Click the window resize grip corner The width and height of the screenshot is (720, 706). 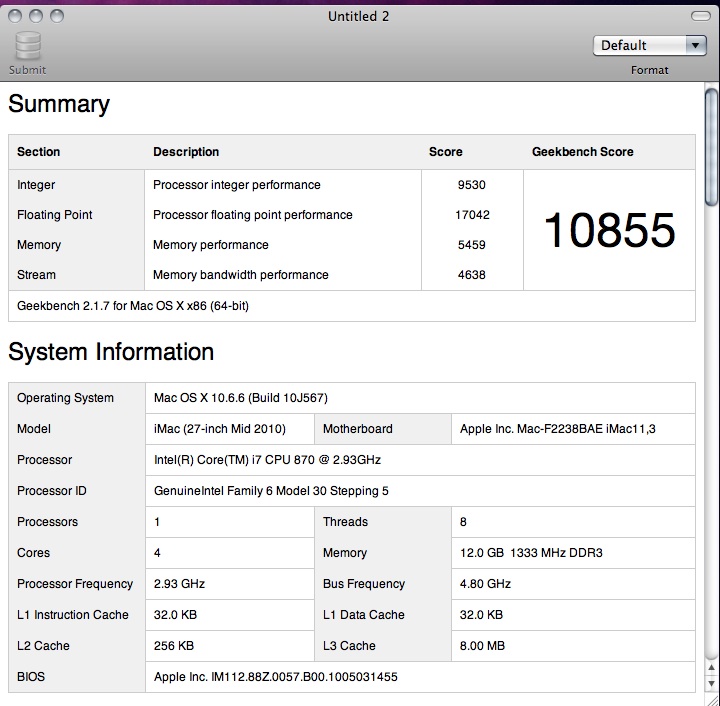tap(712, 700)
